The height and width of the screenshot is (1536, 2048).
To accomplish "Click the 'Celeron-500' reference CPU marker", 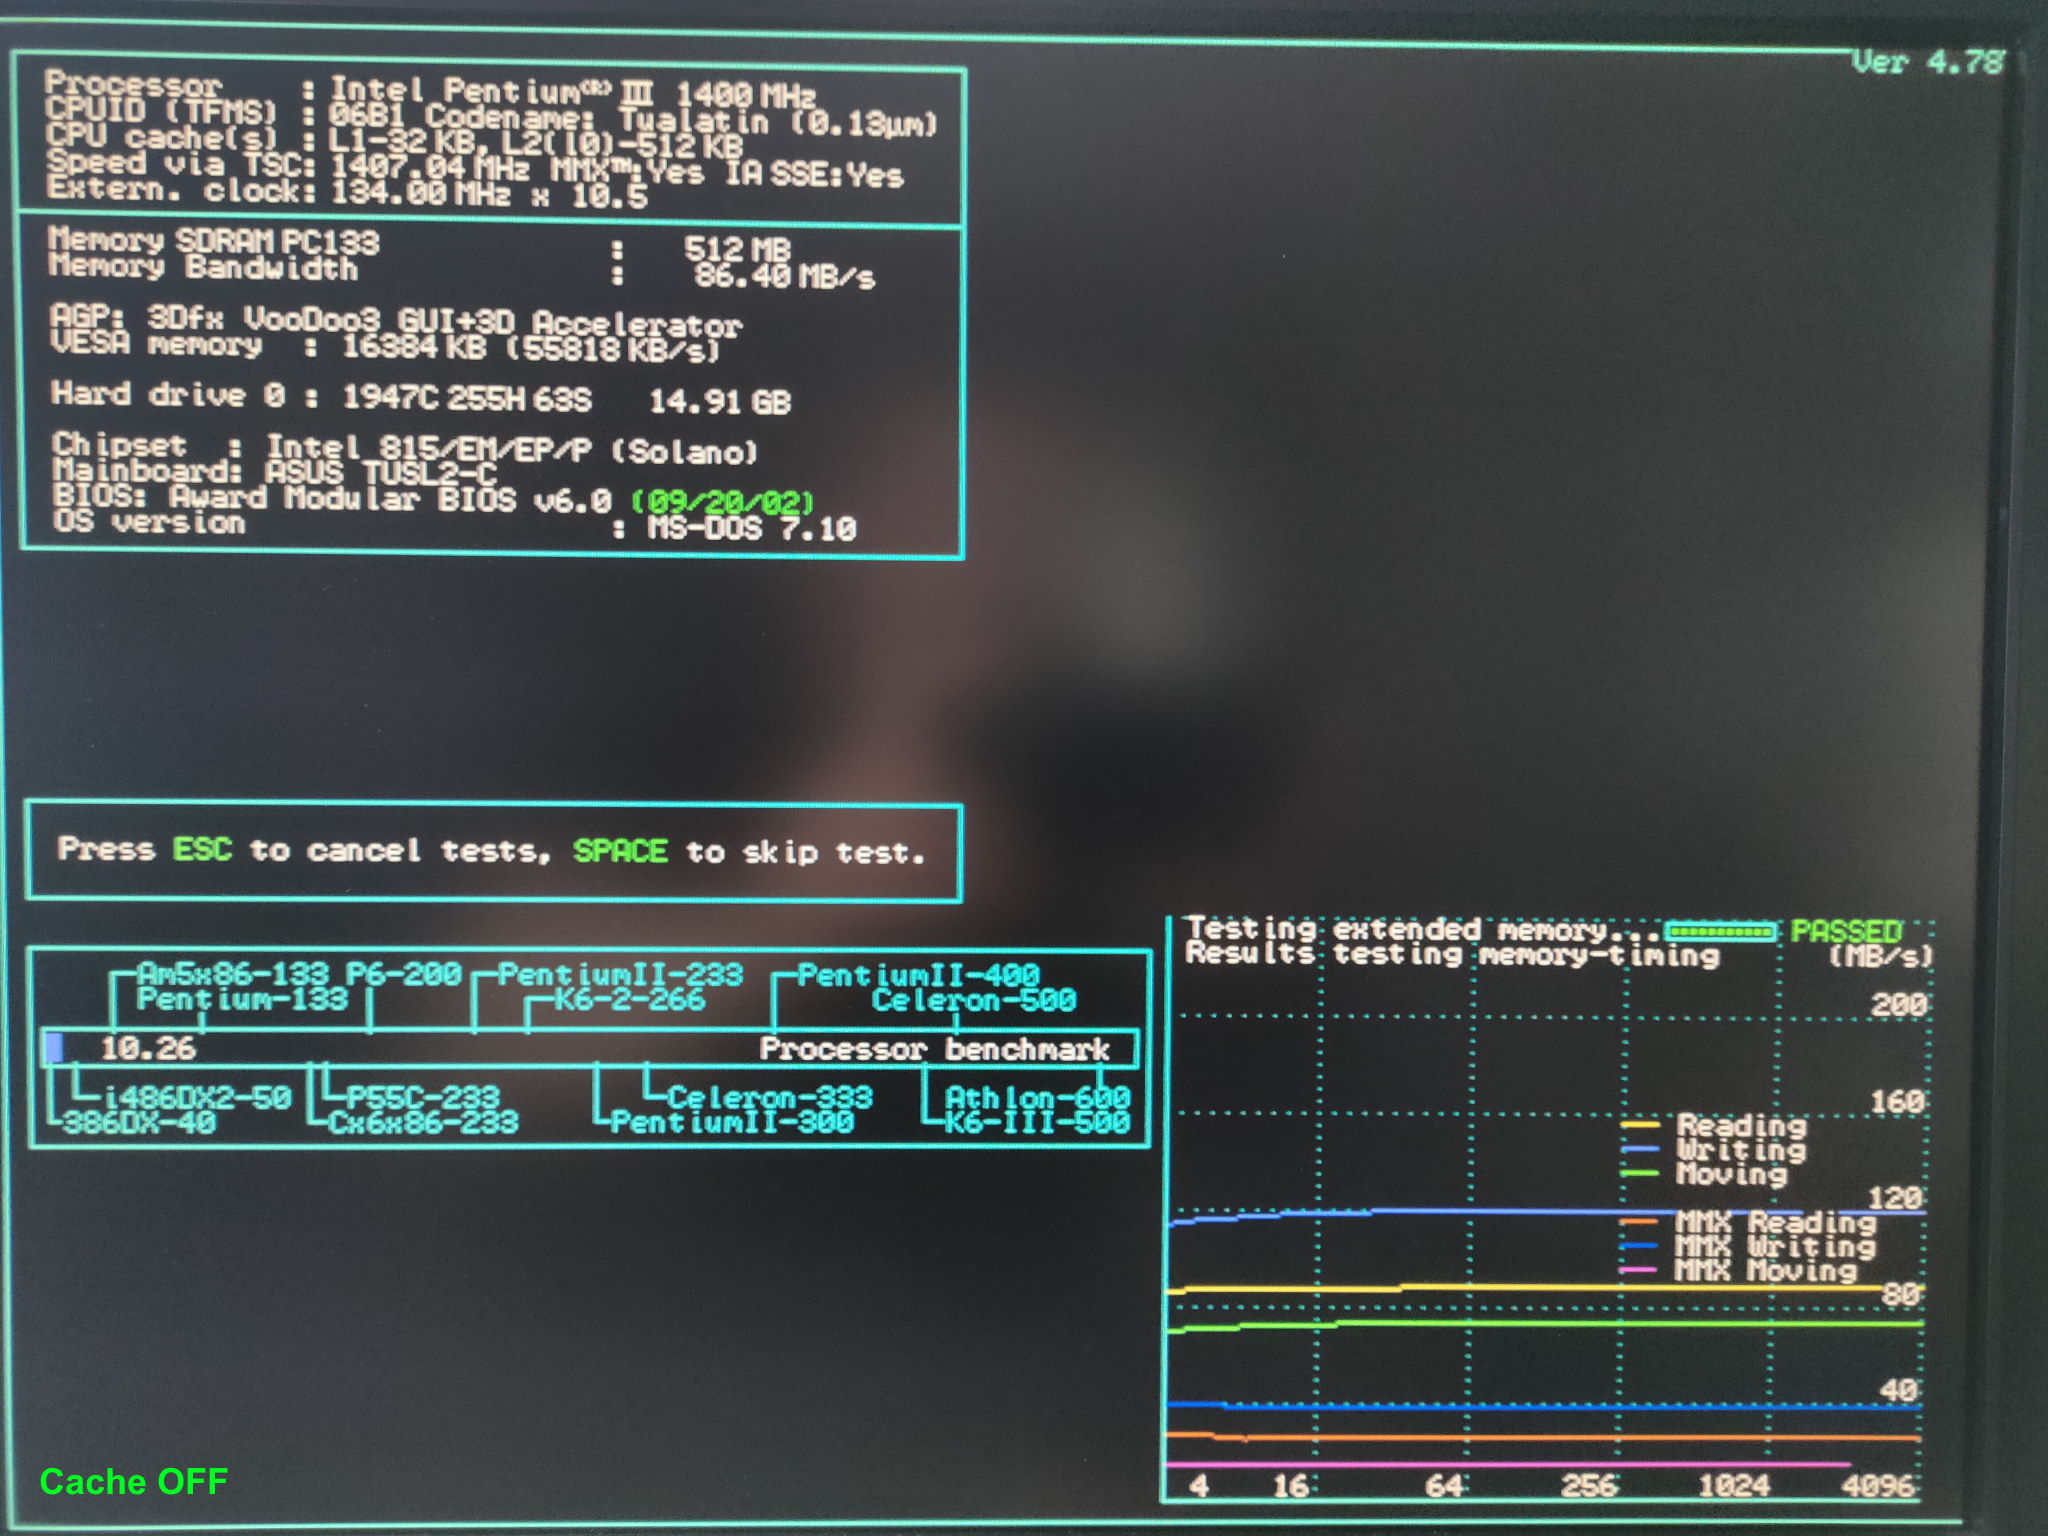I will coord(973,1000).
